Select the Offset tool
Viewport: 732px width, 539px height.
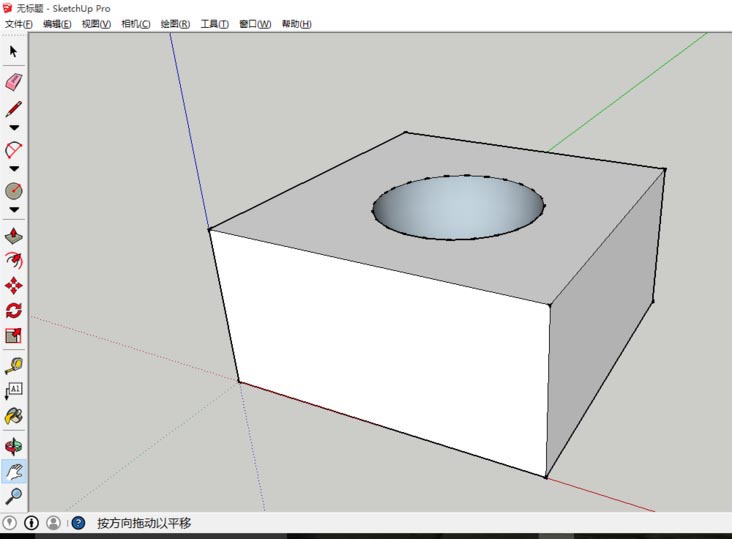click(x=14, y=260)
